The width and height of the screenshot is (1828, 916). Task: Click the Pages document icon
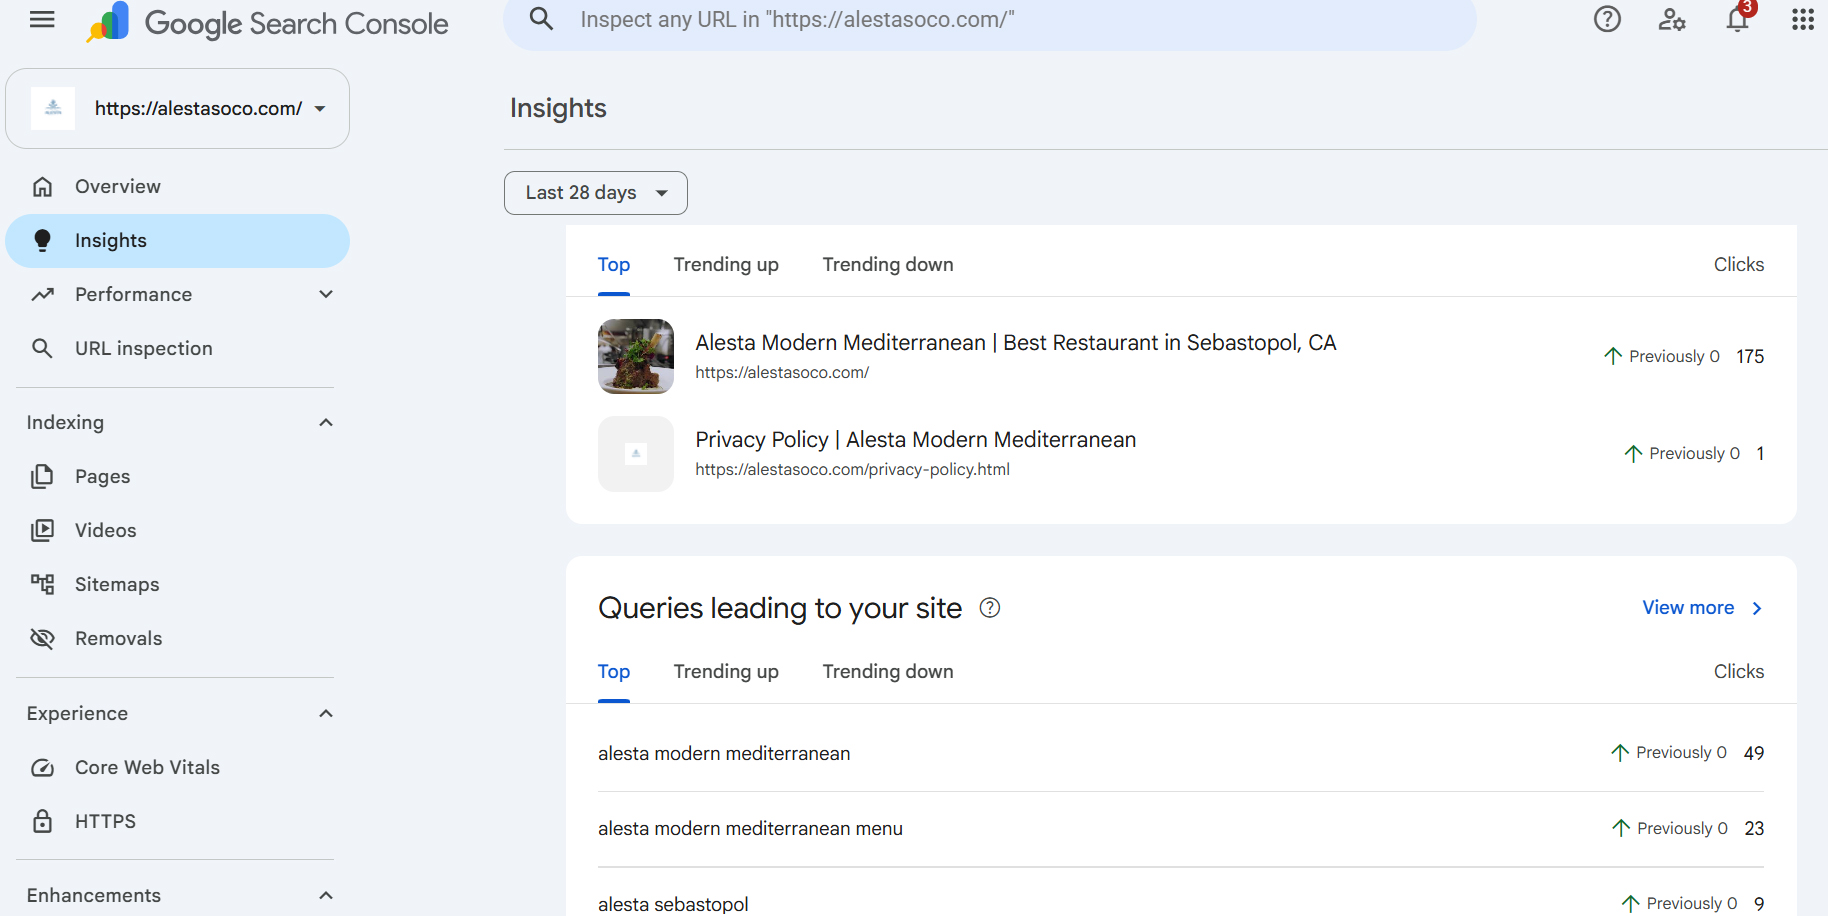coord(42,477)
